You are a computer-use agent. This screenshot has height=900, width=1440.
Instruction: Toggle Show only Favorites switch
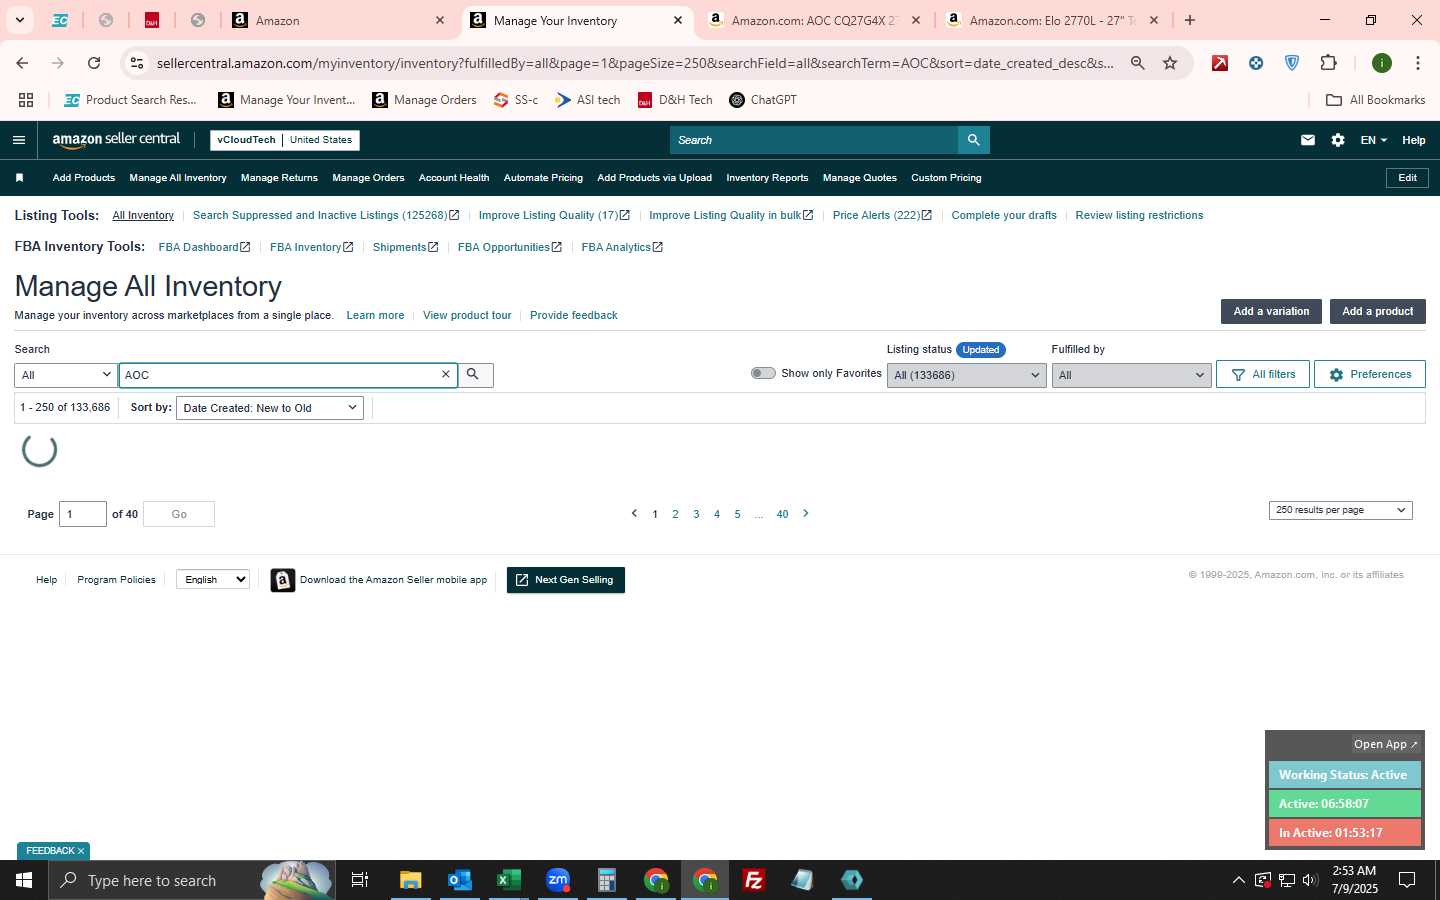pyautogui.click(x=763, y=373)
